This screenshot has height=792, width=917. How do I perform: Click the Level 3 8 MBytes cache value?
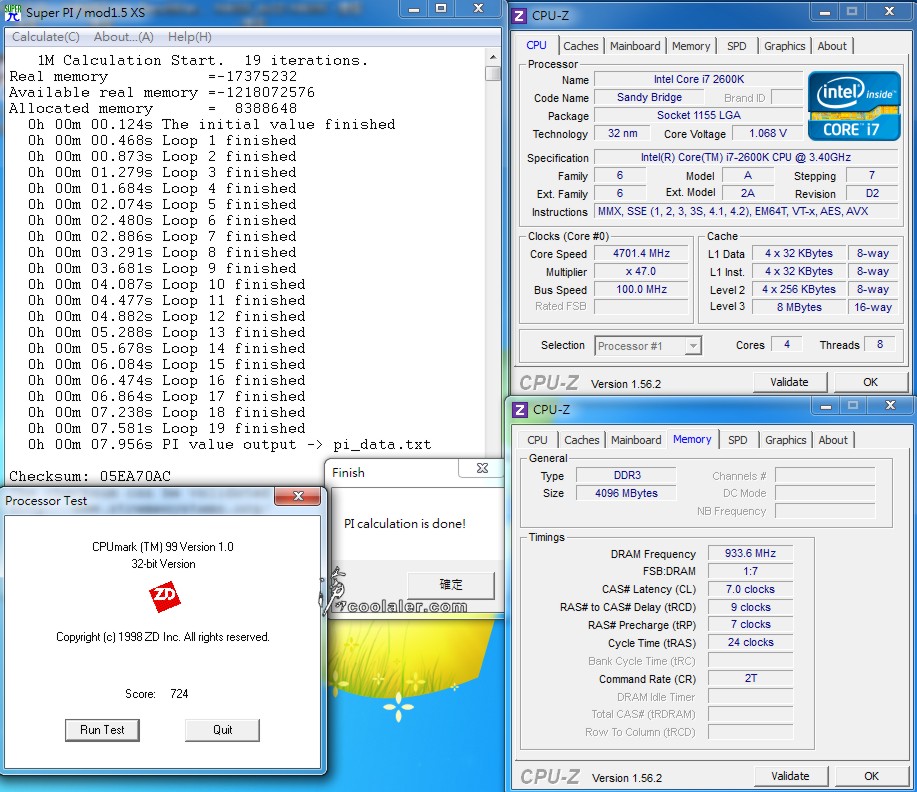click(x=799, y=307)
